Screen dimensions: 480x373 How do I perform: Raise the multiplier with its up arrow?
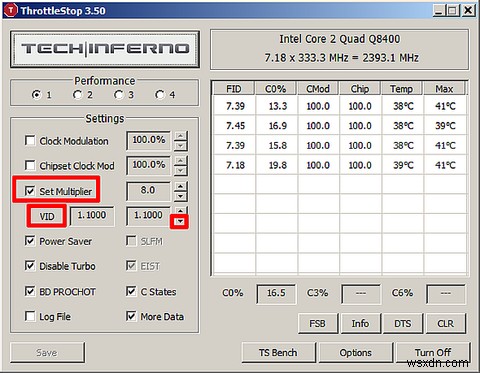click(180, 186)
